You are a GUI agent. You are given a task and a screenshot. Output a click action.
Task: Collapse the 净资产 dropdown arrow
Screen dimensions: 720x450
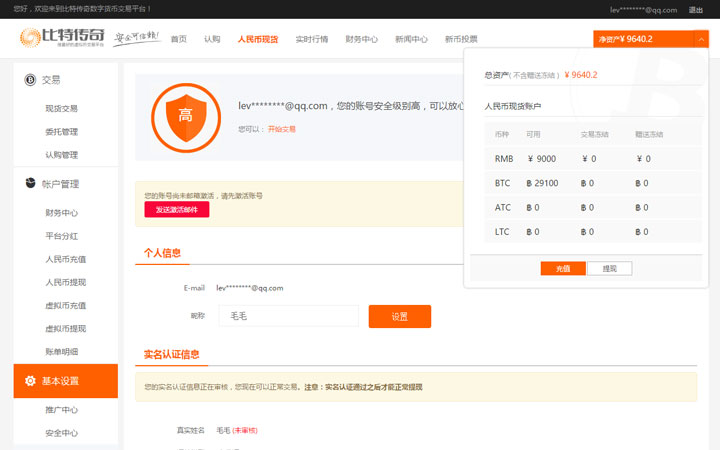701,39
